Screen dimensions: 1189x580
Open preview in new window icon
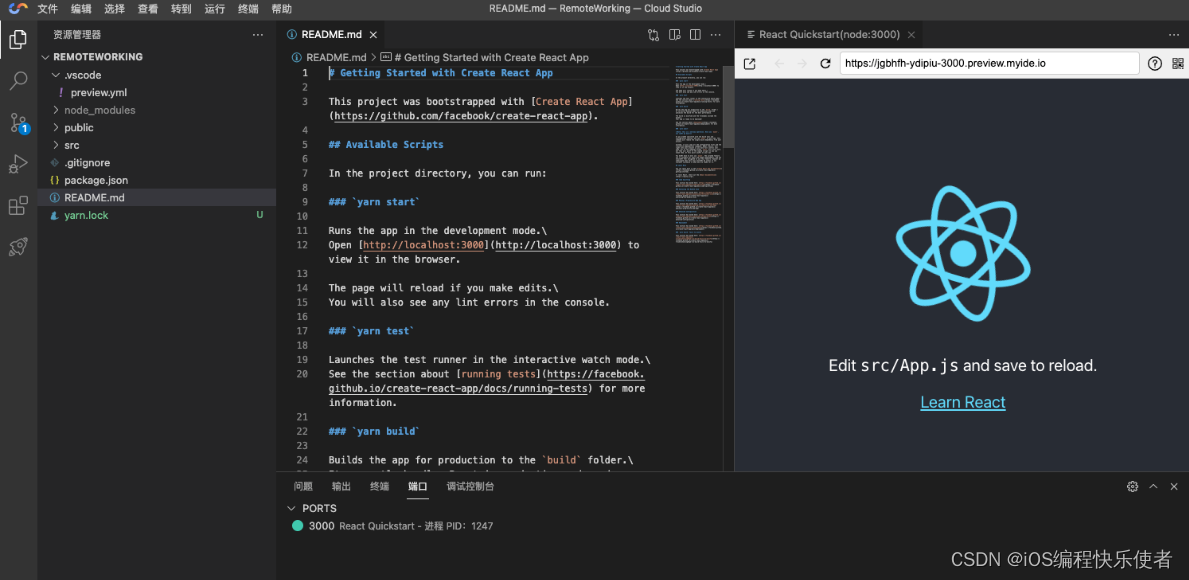click(x=749, y=64)
